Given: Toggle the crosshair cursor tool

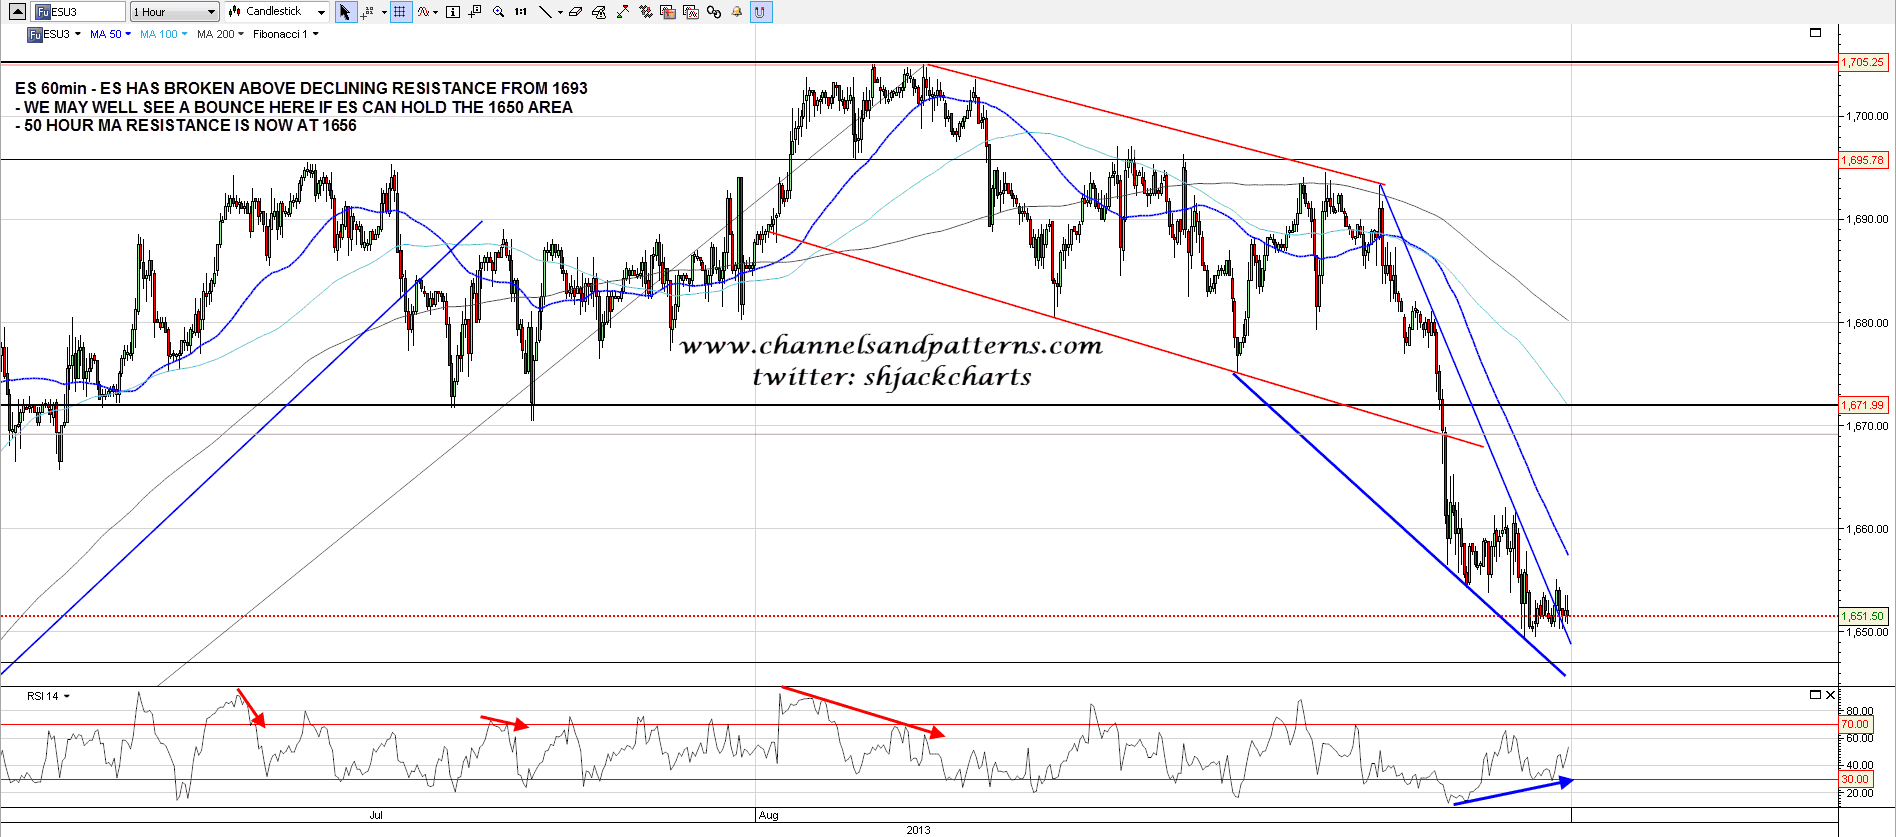Looking at the screenshot, I should [367, 12].
